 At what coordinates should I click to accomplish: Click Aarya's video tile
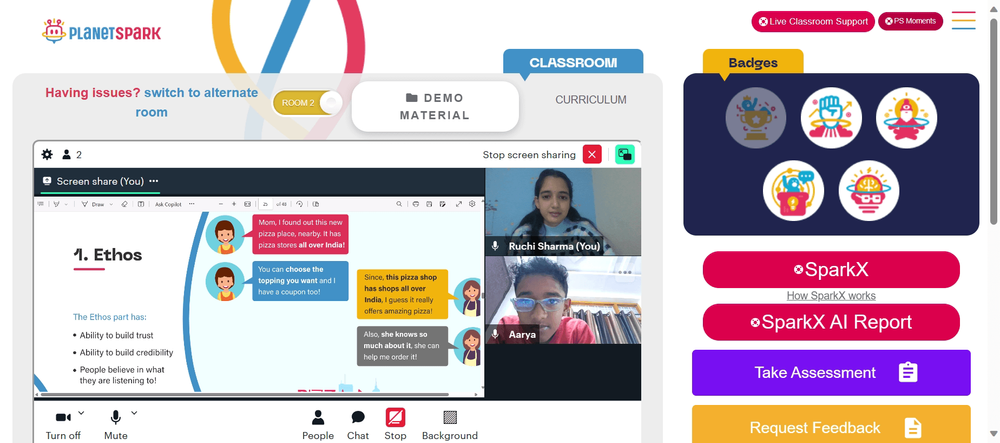point(563,300)
